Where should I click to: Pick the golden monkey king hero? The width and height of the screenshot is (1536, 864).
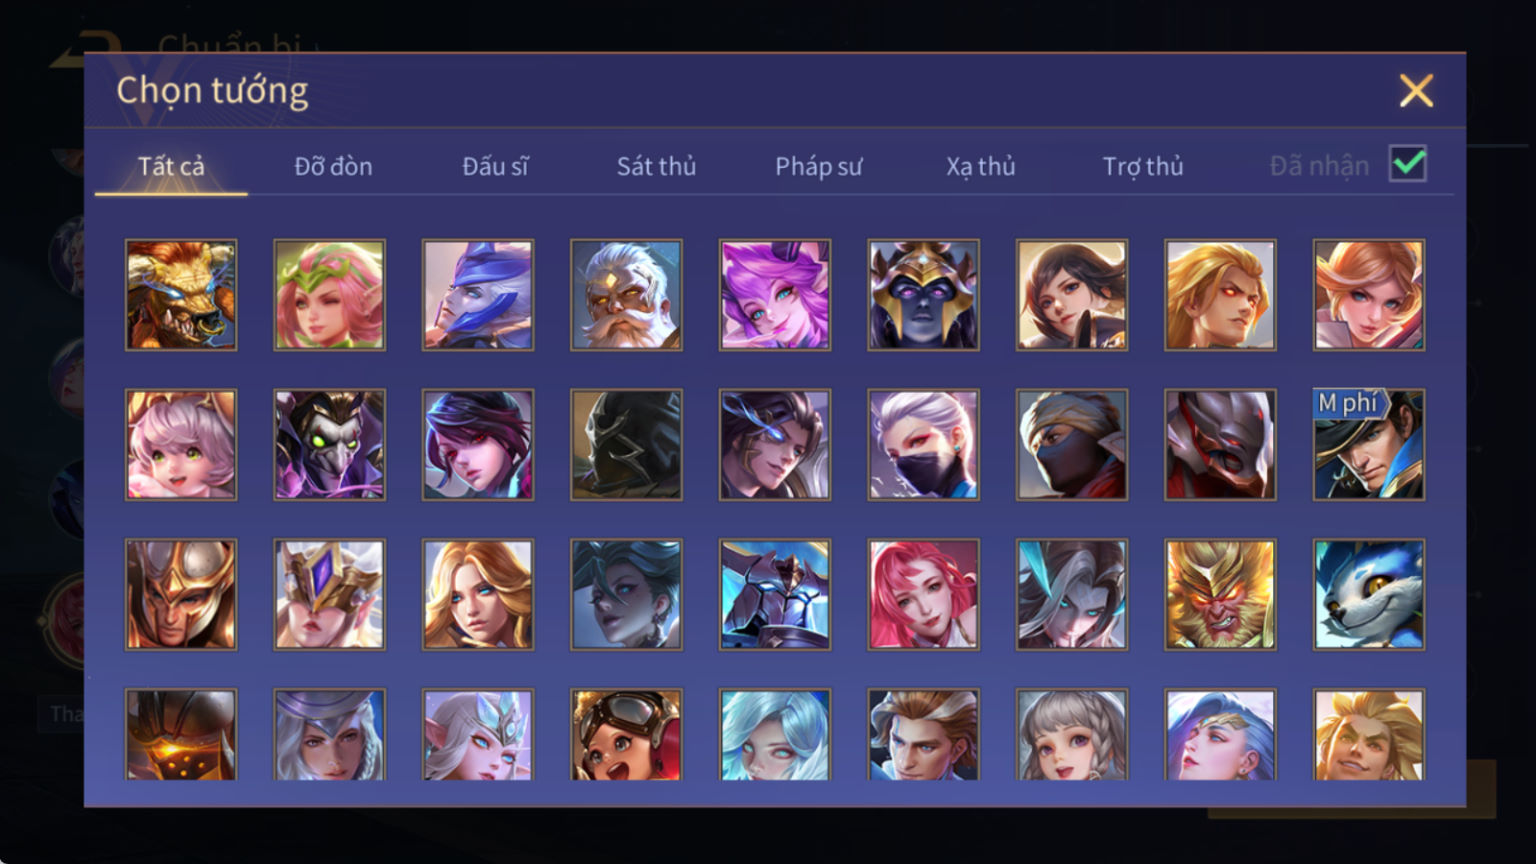[1220, 595]
